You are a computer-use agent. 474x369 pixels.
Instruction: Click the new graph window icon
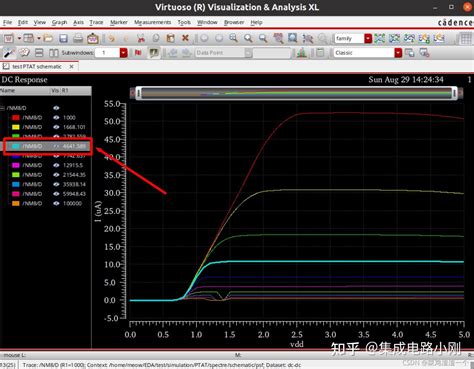tap(9, 38)
